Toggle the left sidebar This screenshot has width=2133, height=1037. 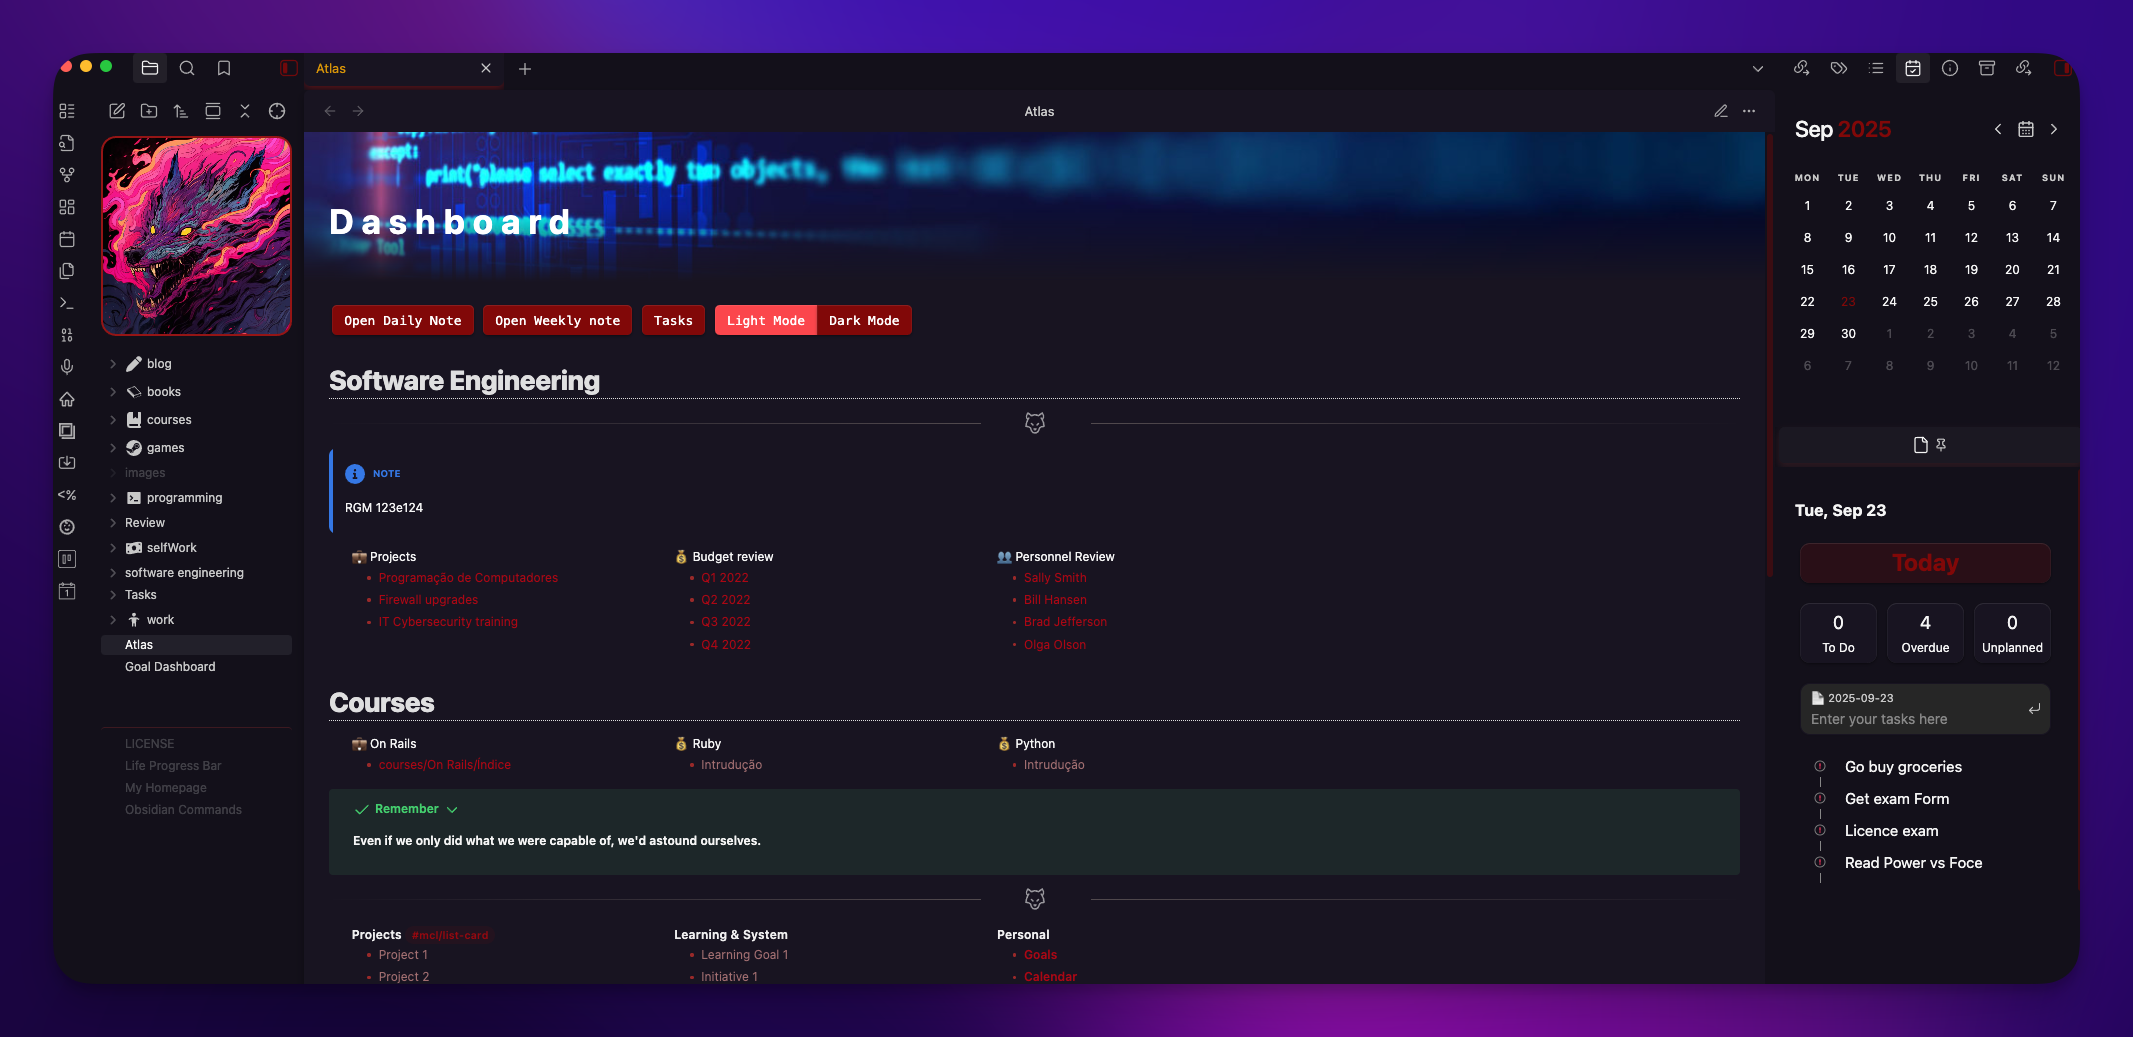[289, 68]
